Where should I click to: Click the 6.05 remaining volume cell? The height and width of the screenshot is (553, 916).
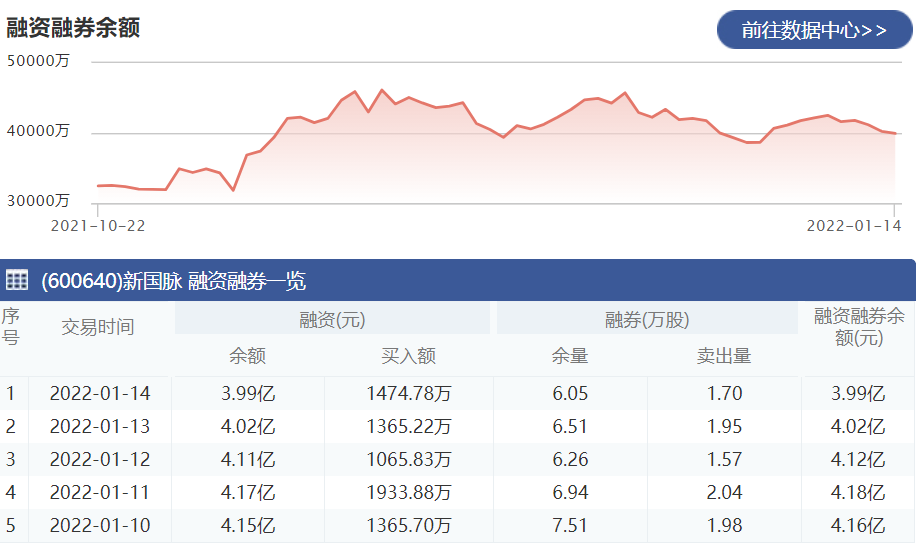pyautogui.click(x=570, y=394)
